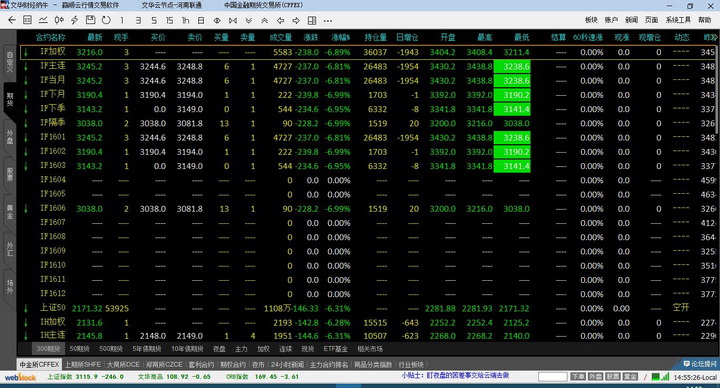Viewport: 720px width, 388px height.
Task: Click the double-chevron down toolbar icon
Action: [x=249, y=21]
